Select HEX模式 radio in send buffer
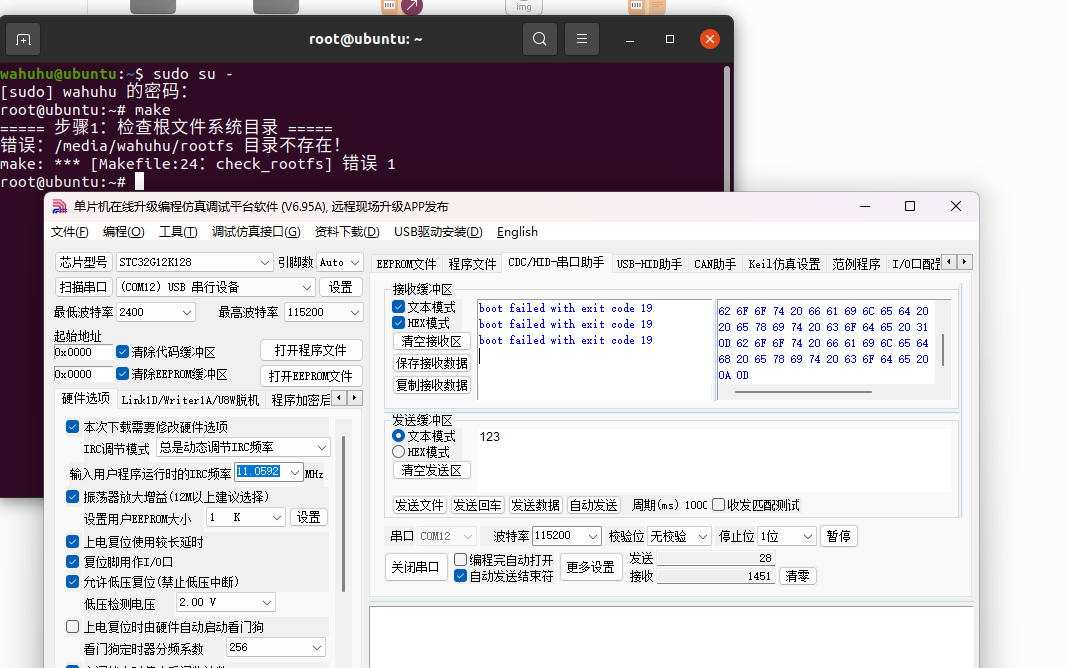Viewport: 1067px width, 668px height. click(399, 452)
